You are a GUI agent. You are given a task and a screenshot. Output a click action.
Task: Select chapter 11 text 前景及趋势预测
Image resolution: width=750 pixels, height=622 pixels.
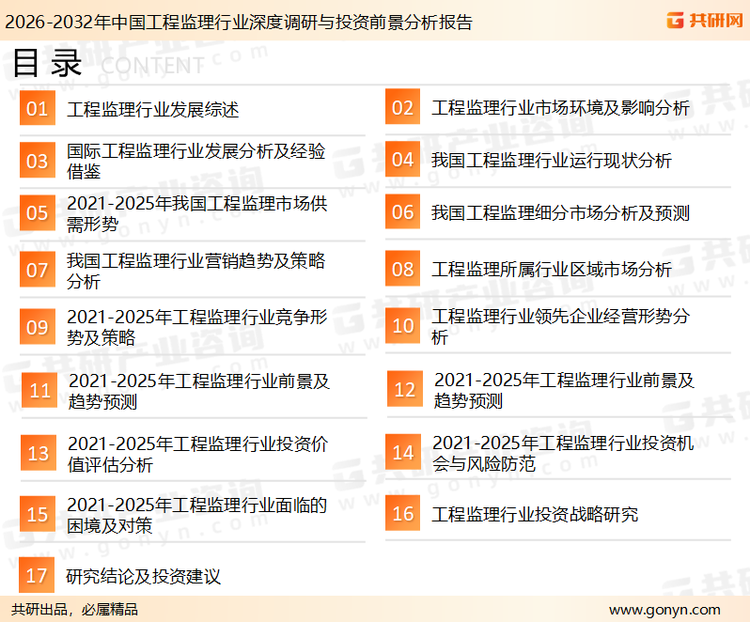point(199,391)
